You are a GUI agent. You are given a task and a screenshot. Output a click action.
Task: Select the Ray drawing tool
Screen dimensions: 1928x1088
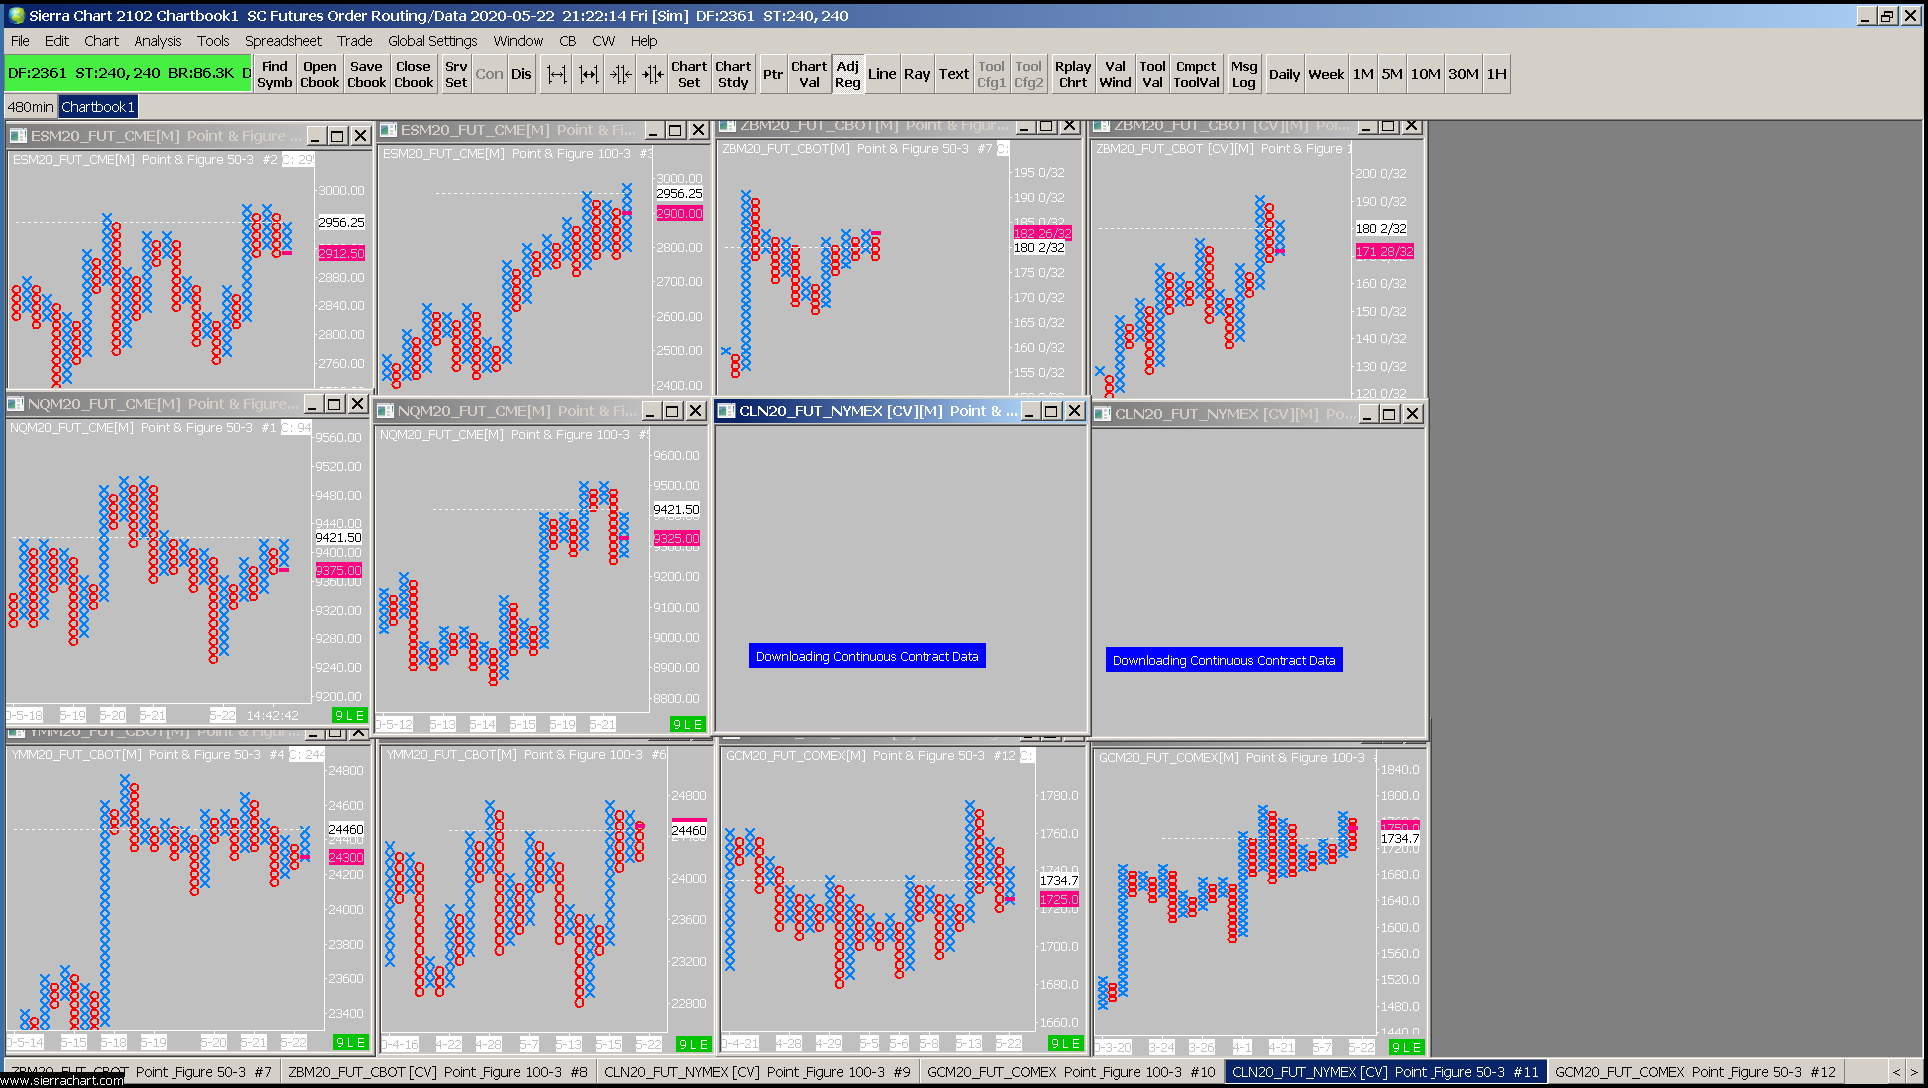coord(916,74)
